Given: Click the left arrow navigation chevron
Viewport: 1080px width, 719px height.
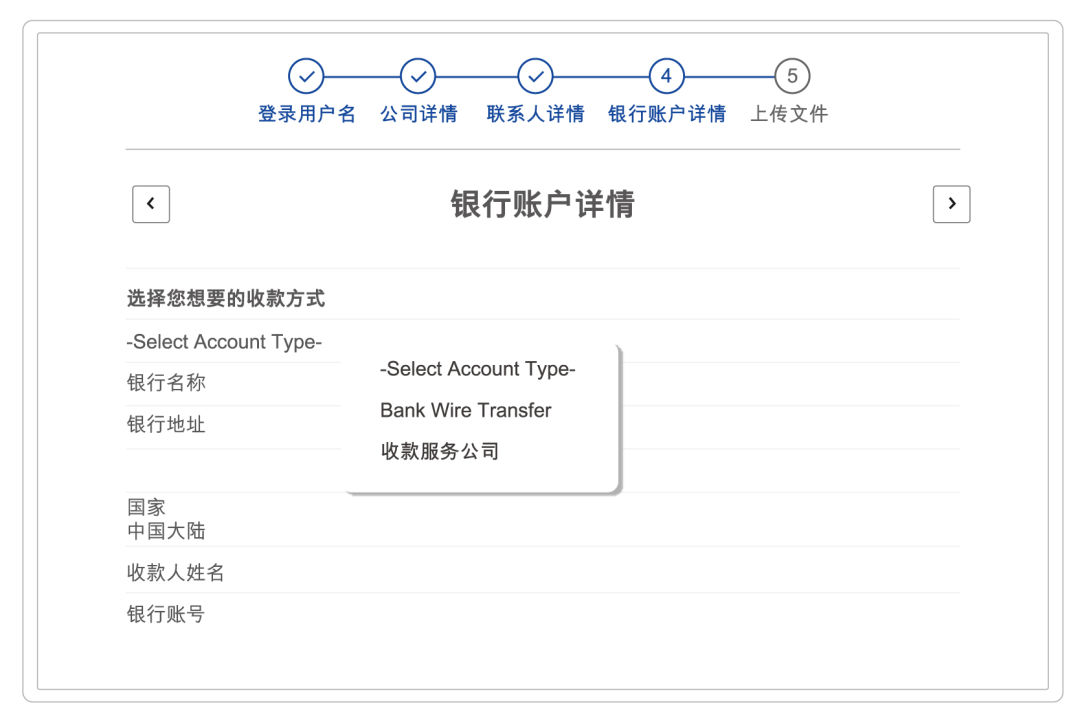Looking at the screenshot, I should [x=151, y=204].
